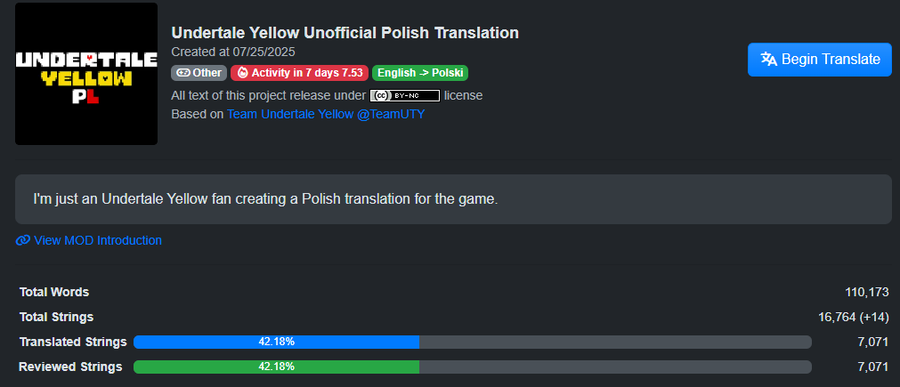The image size is (900, 387).
Task: Click the translate icon in Begin Translate
Action: tap(769, 59)
